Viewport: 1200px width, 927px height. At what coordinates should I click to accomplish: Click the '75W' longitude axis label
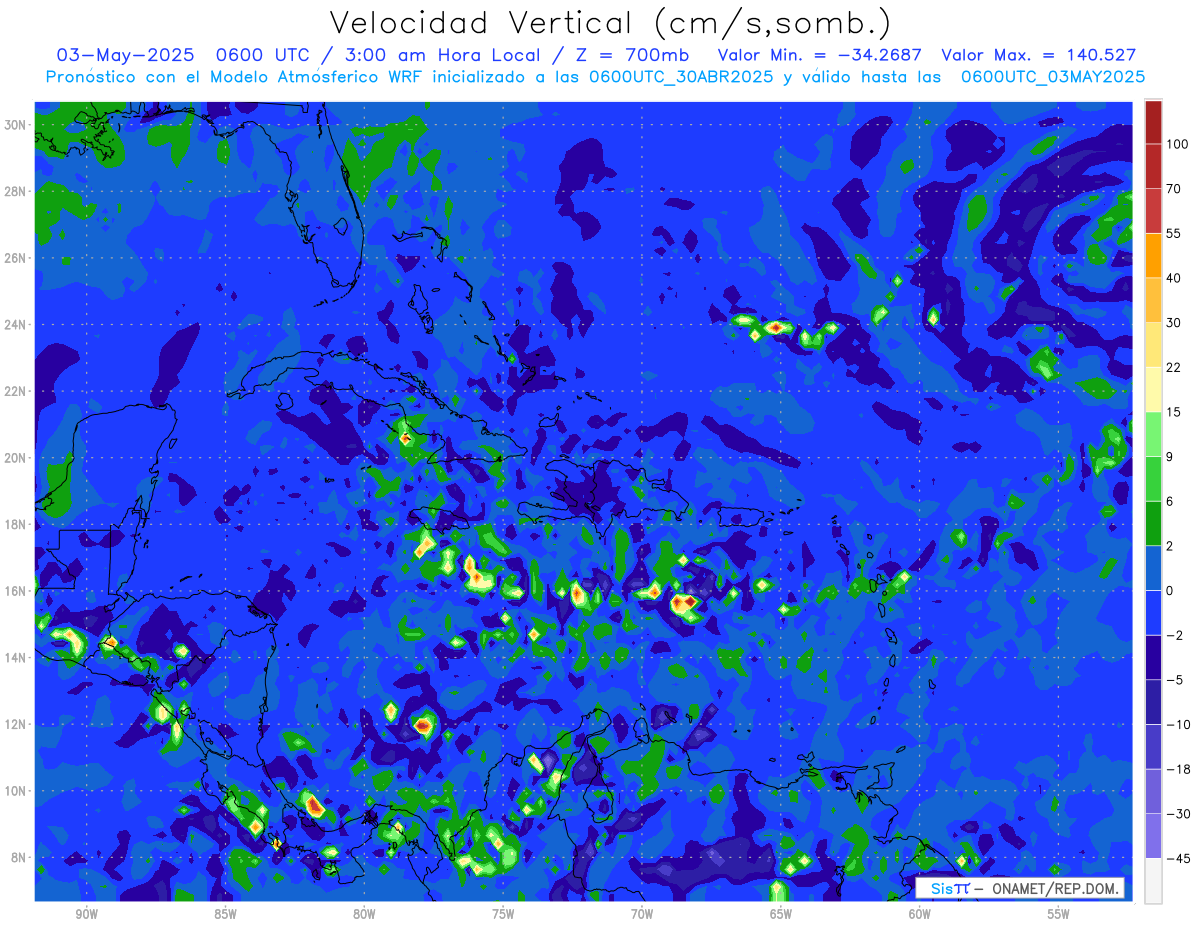point(503,914)
